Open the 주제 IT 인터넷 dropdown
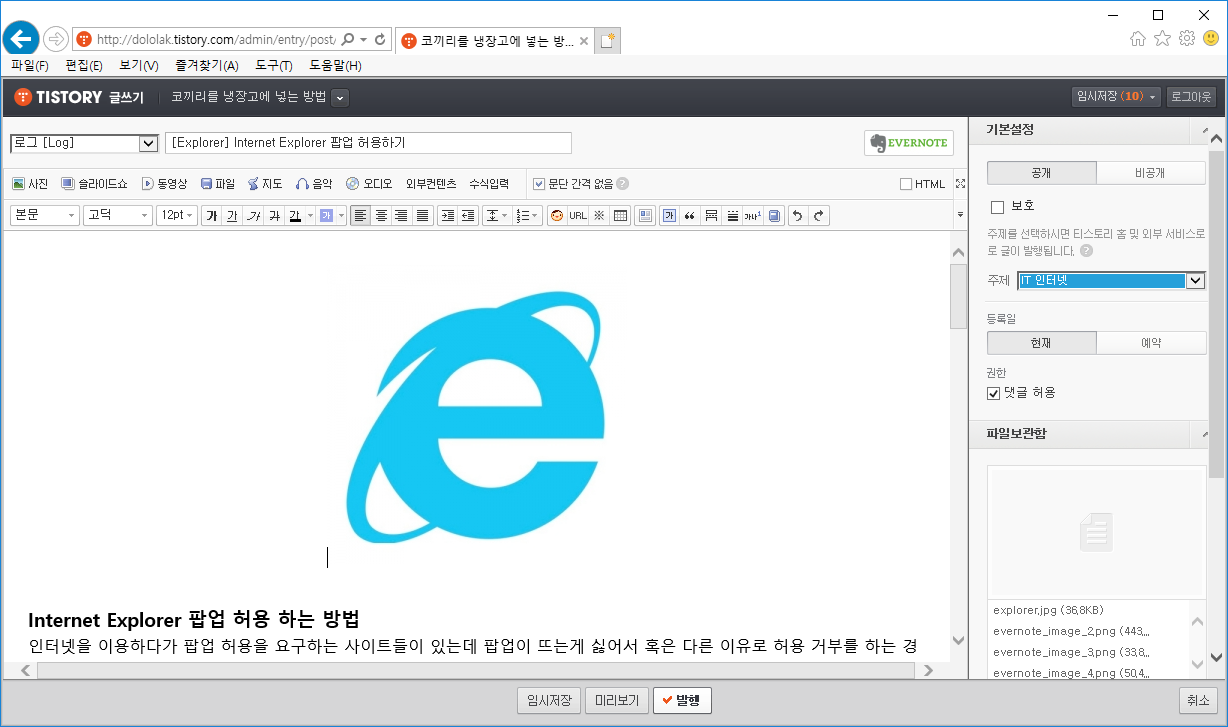 point(1111,281)
